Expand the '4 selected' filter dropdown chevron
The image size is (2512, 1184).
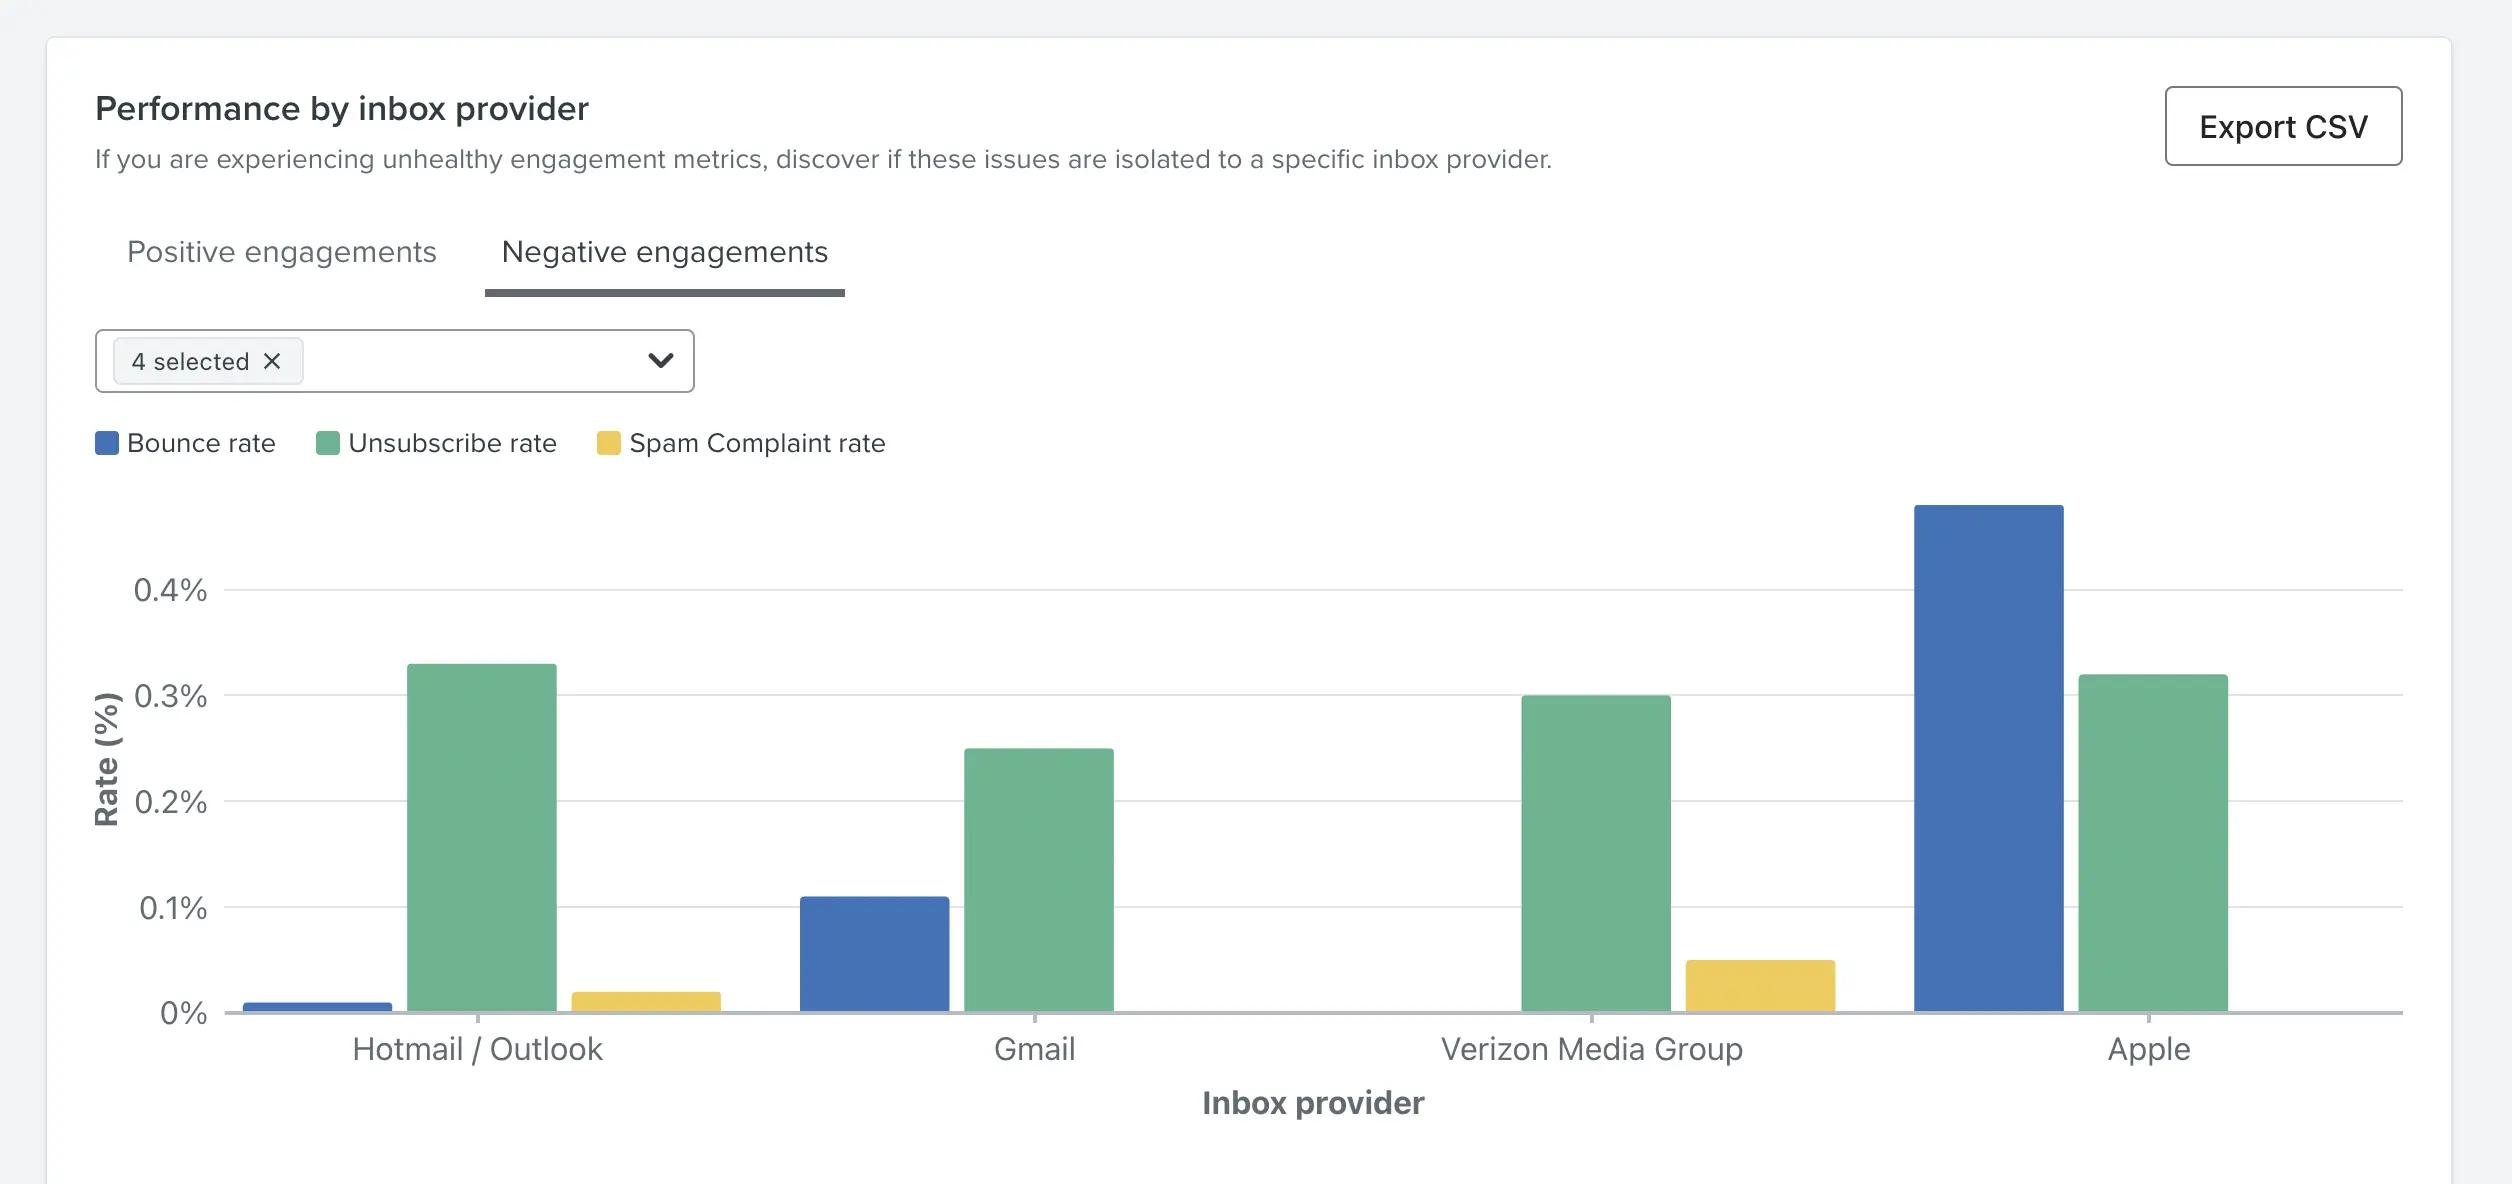tap(660, 361)
